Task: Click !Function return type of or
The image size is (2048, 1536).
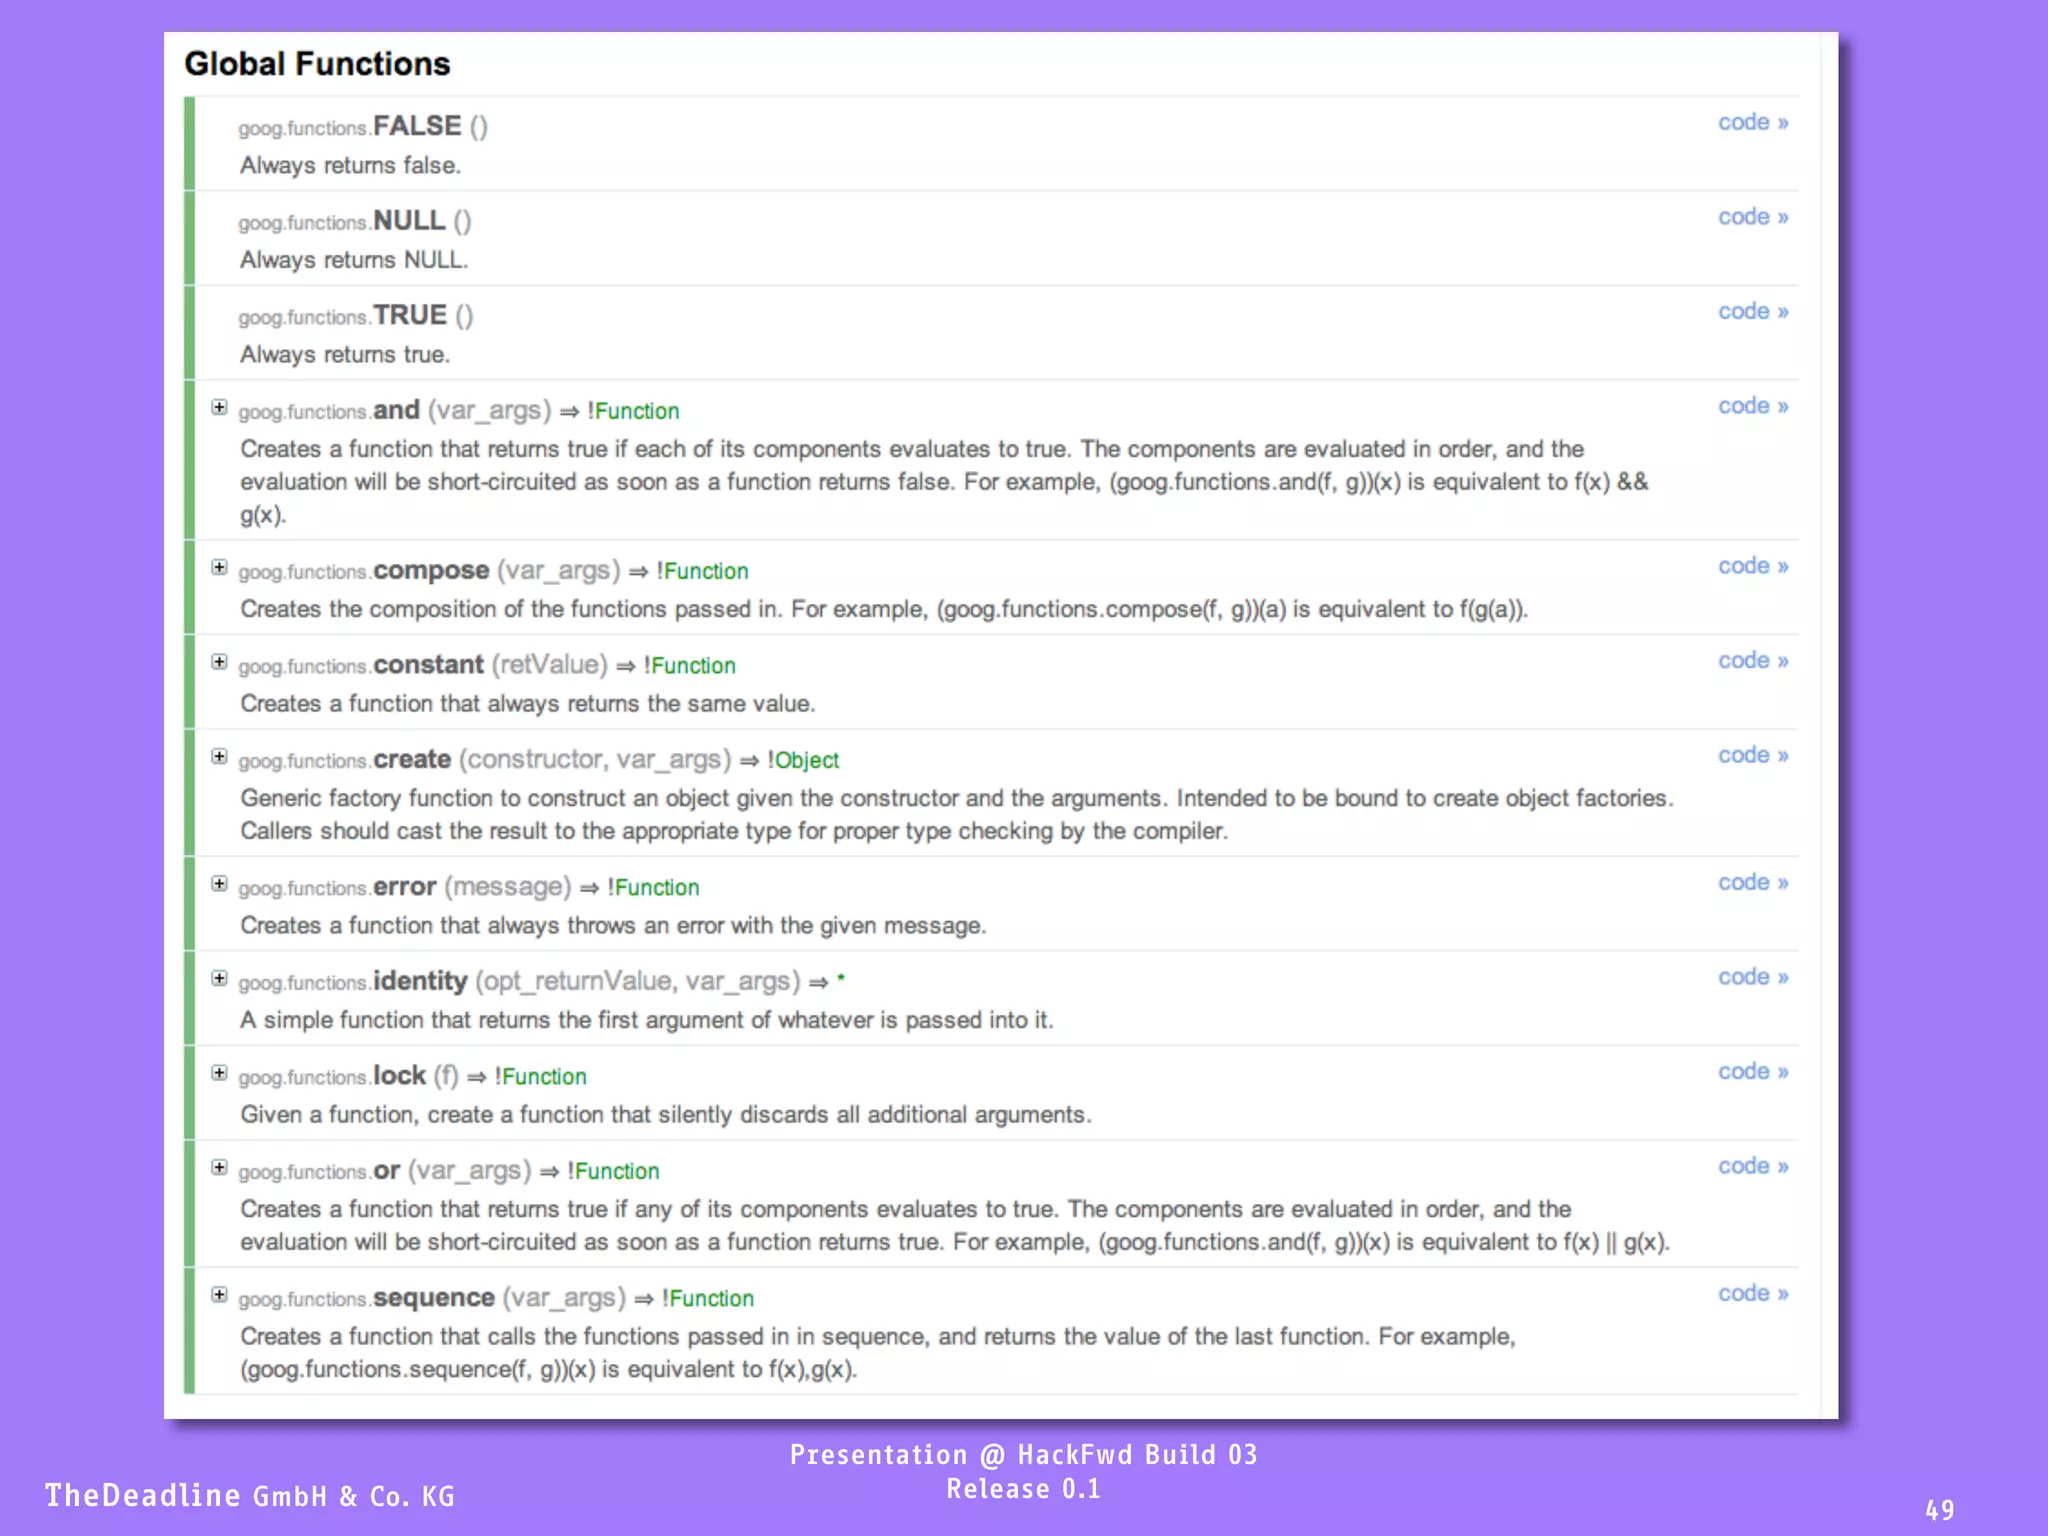Action: point(613,1171)
